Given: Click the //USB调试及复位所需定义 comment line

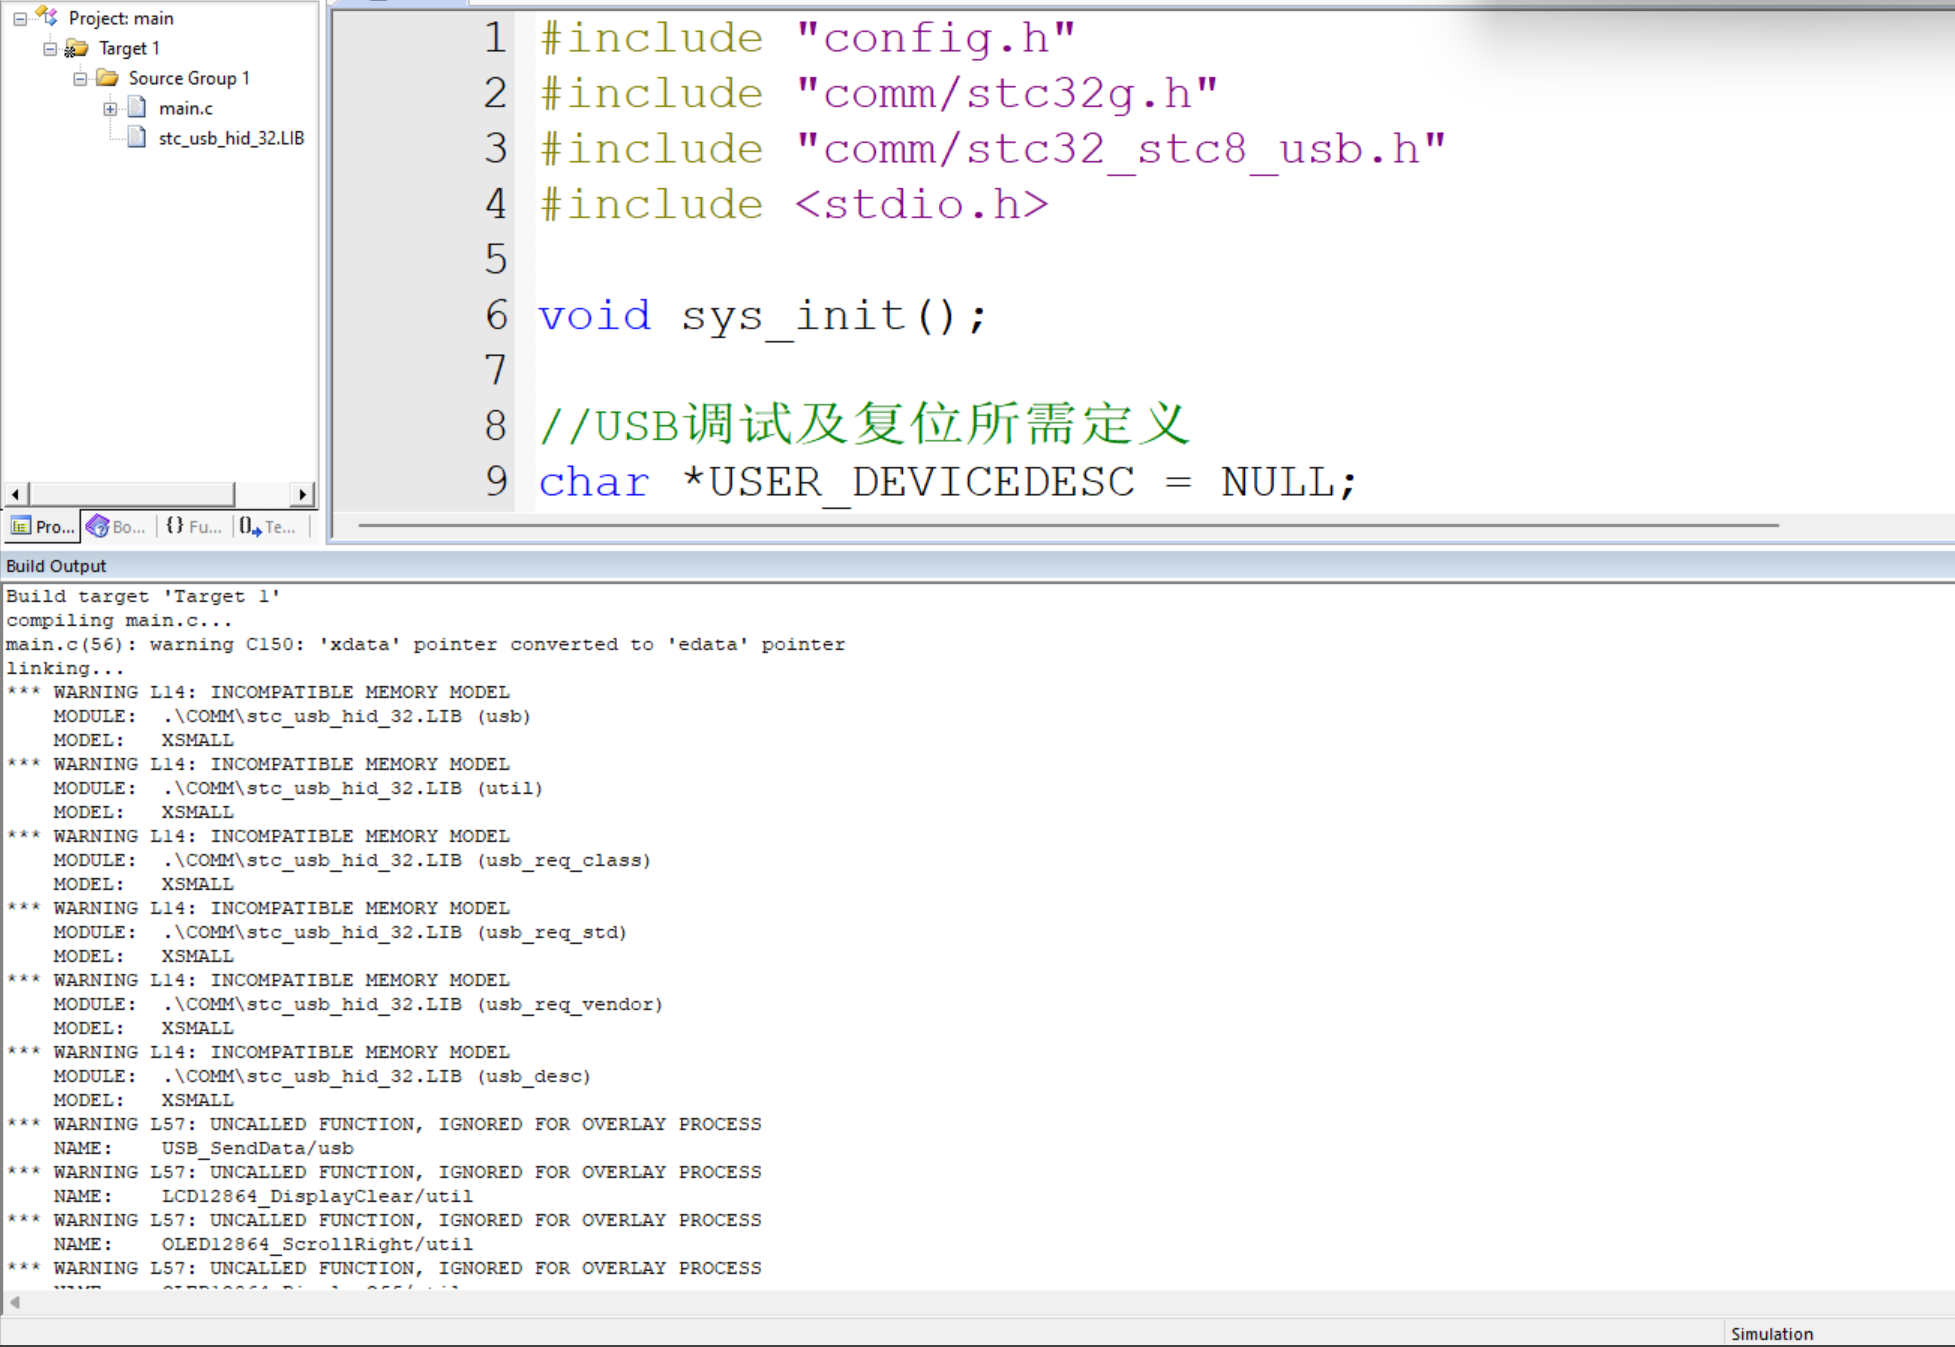Looking at the screenshot, I should click(x=865, y=425).
